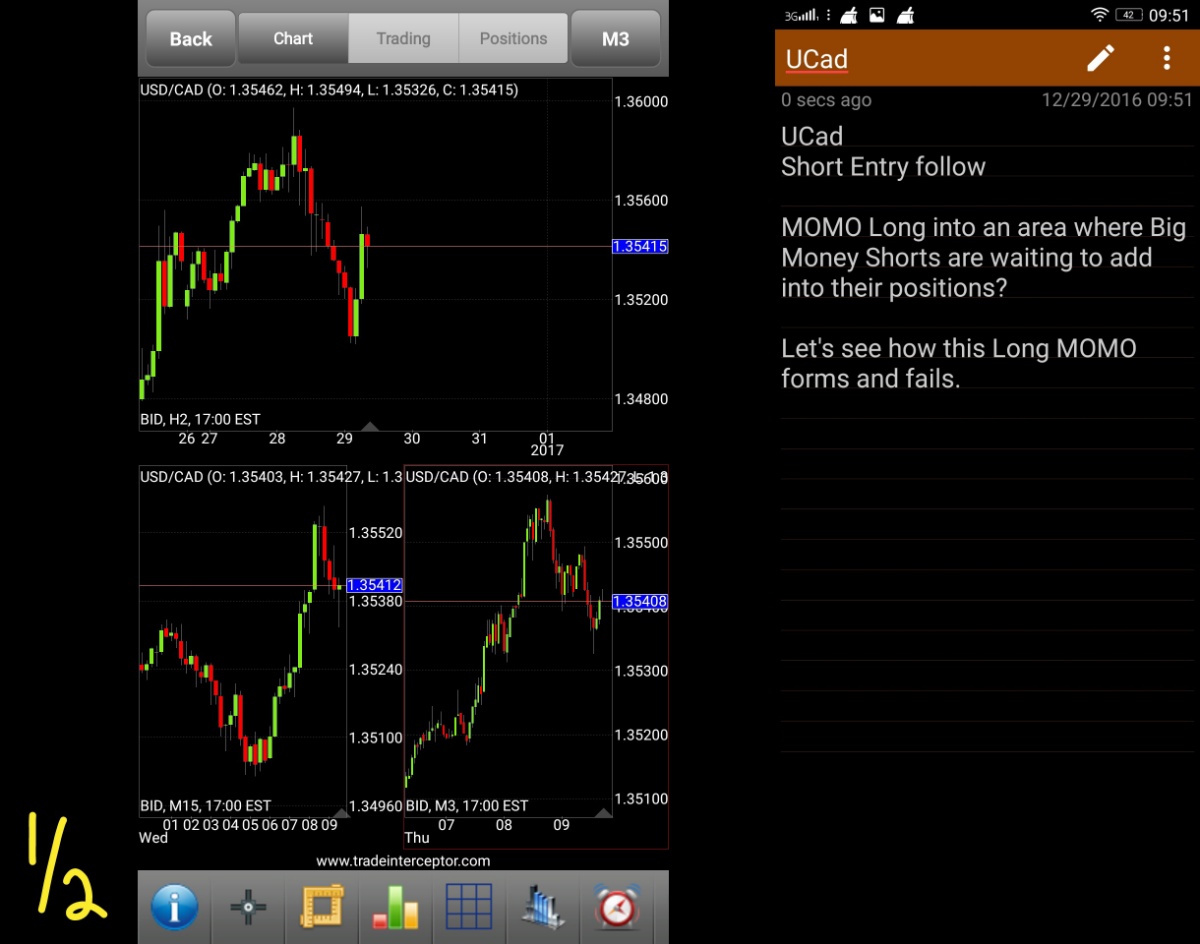Screen dimensions: 1200x944
Task: Open the overflow menu in the notes app
Action: (x=1166, y=59)
